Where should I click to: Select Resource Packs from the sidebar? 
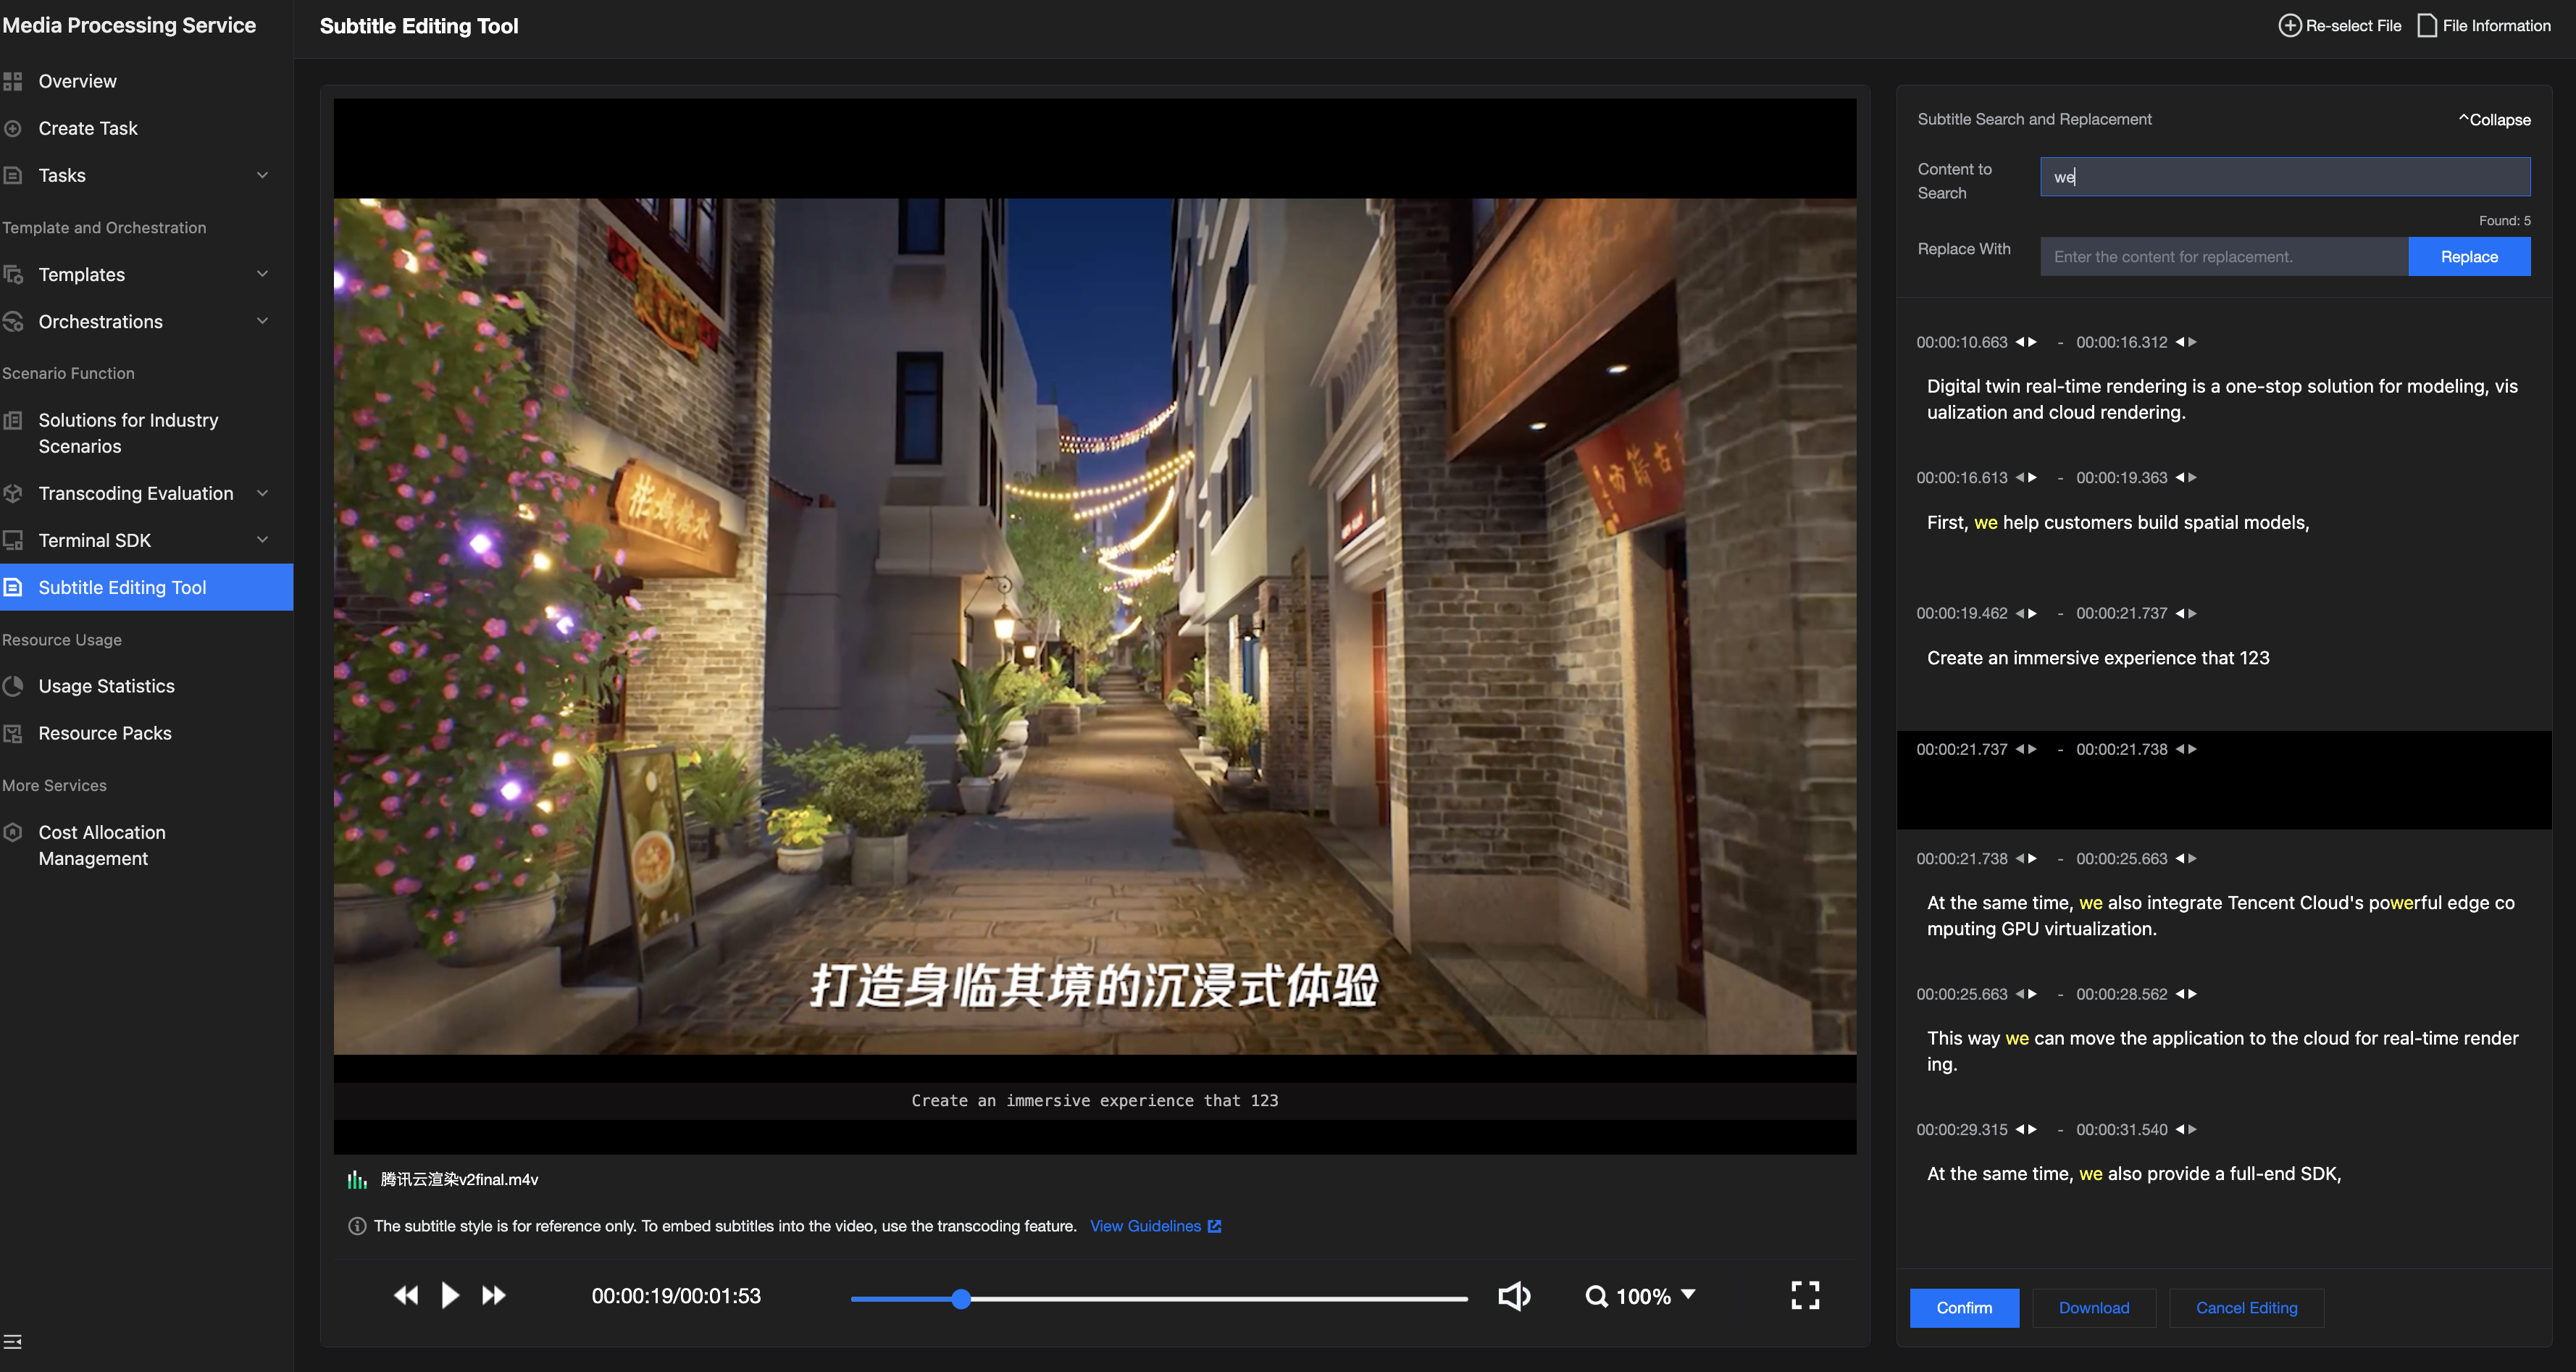[x=105, y=733]
